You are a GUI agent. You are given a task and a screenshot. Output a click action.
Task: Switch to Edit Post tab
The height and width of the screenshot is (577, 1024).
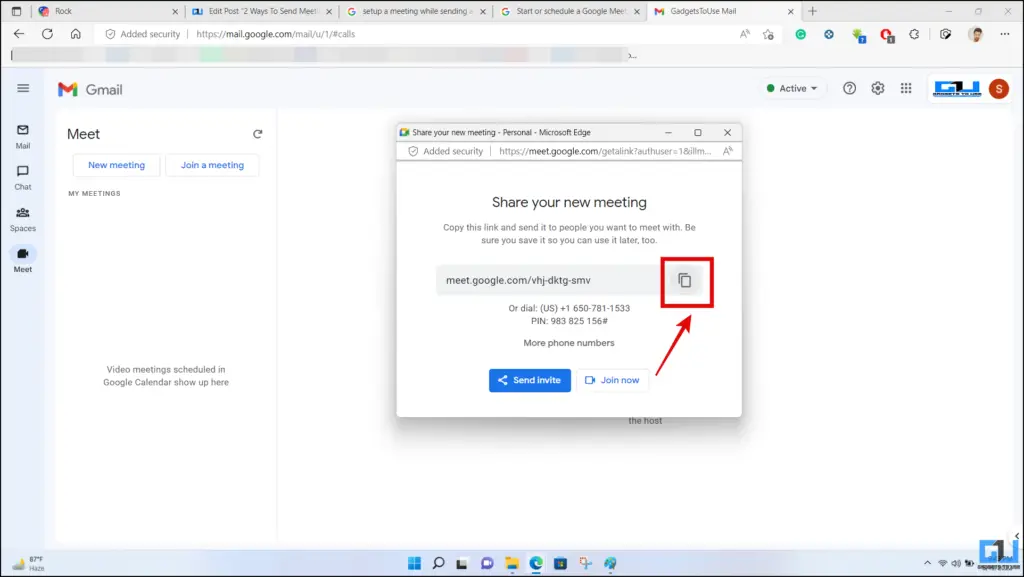pos(261,11)
